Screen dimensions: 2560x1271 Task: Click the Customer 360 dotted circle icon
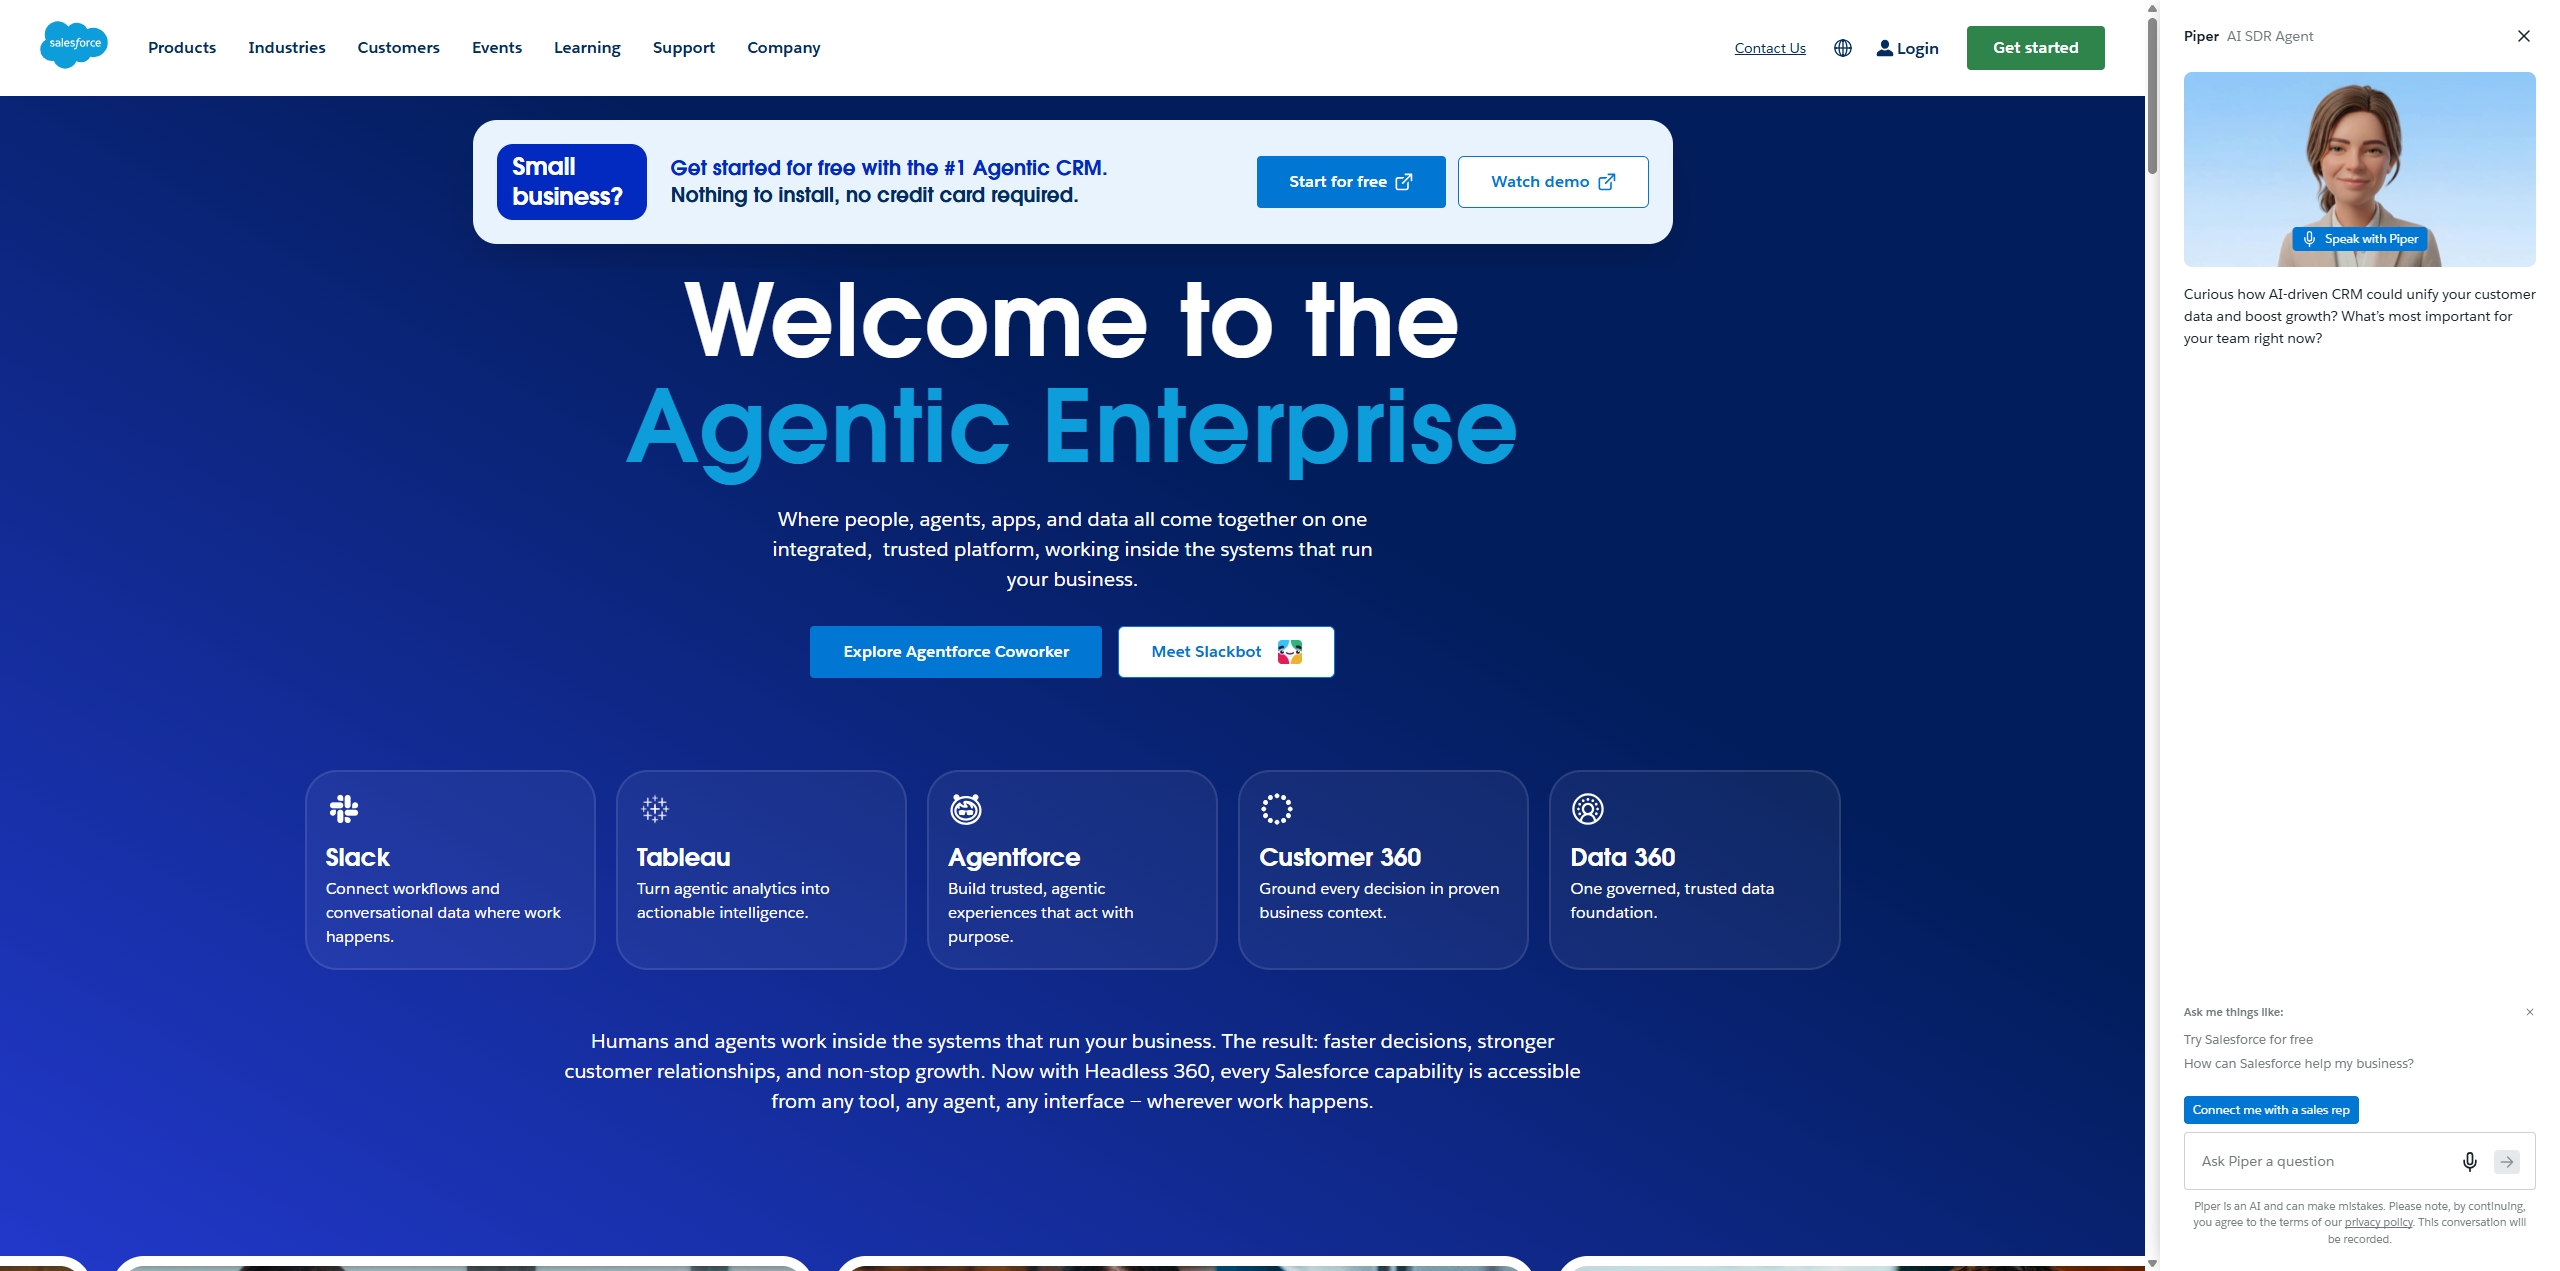coord(1277,808)
